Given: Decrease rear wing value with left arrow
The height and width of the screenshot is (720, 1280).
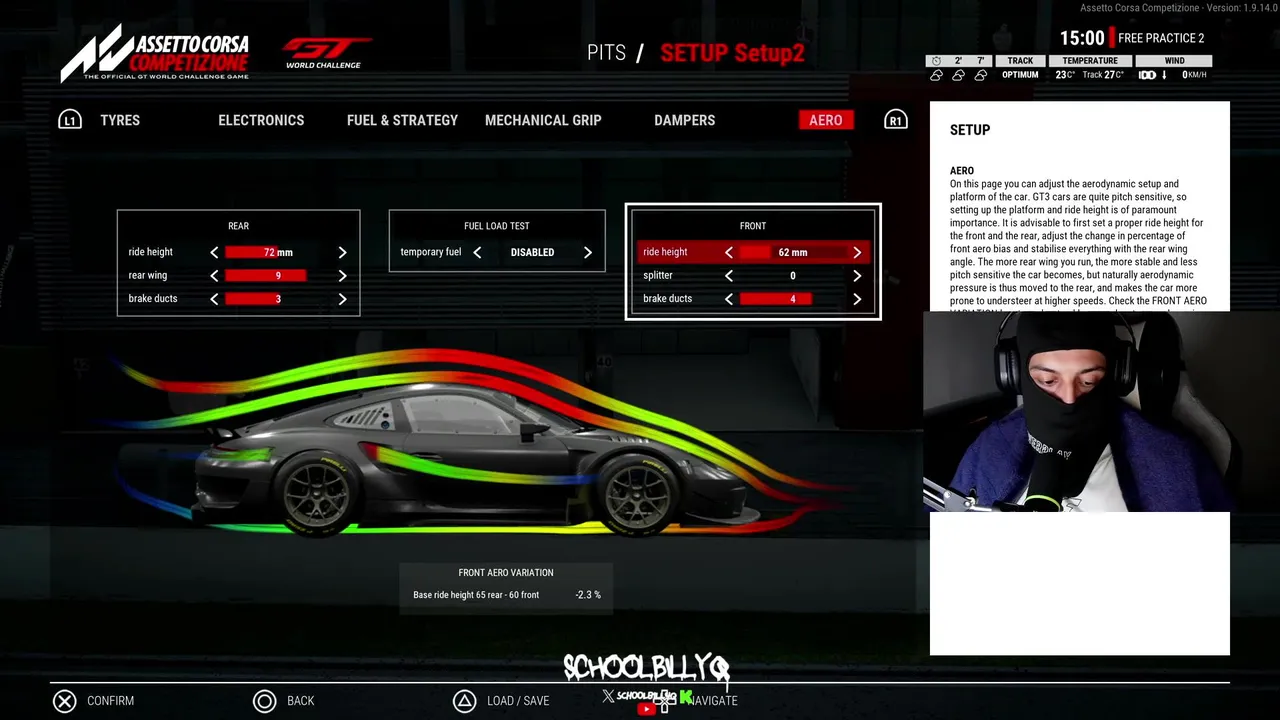Looking at the screenshot, I should tap(214, 276).
